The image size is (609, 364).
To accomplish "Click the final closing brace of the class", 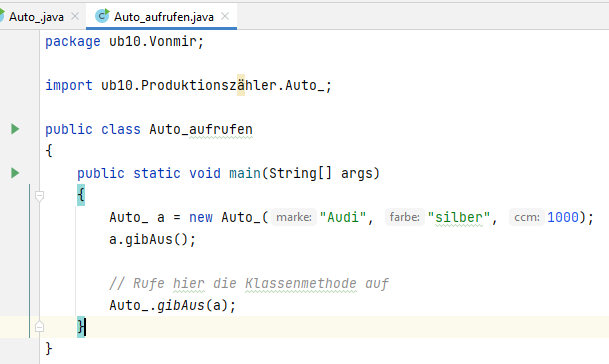I will 49,348.
